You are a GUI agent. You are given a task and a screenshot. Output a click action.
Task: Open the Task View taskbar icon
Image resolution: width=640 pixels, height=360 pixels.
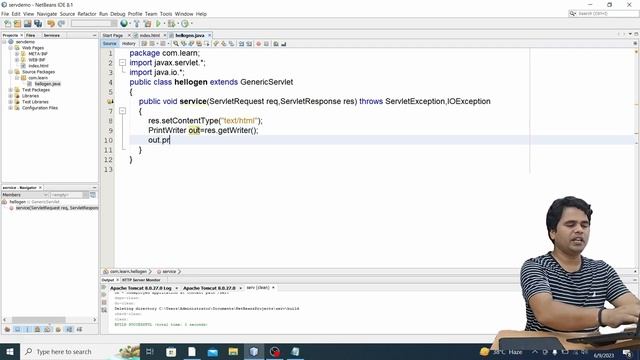pos(149,351)
